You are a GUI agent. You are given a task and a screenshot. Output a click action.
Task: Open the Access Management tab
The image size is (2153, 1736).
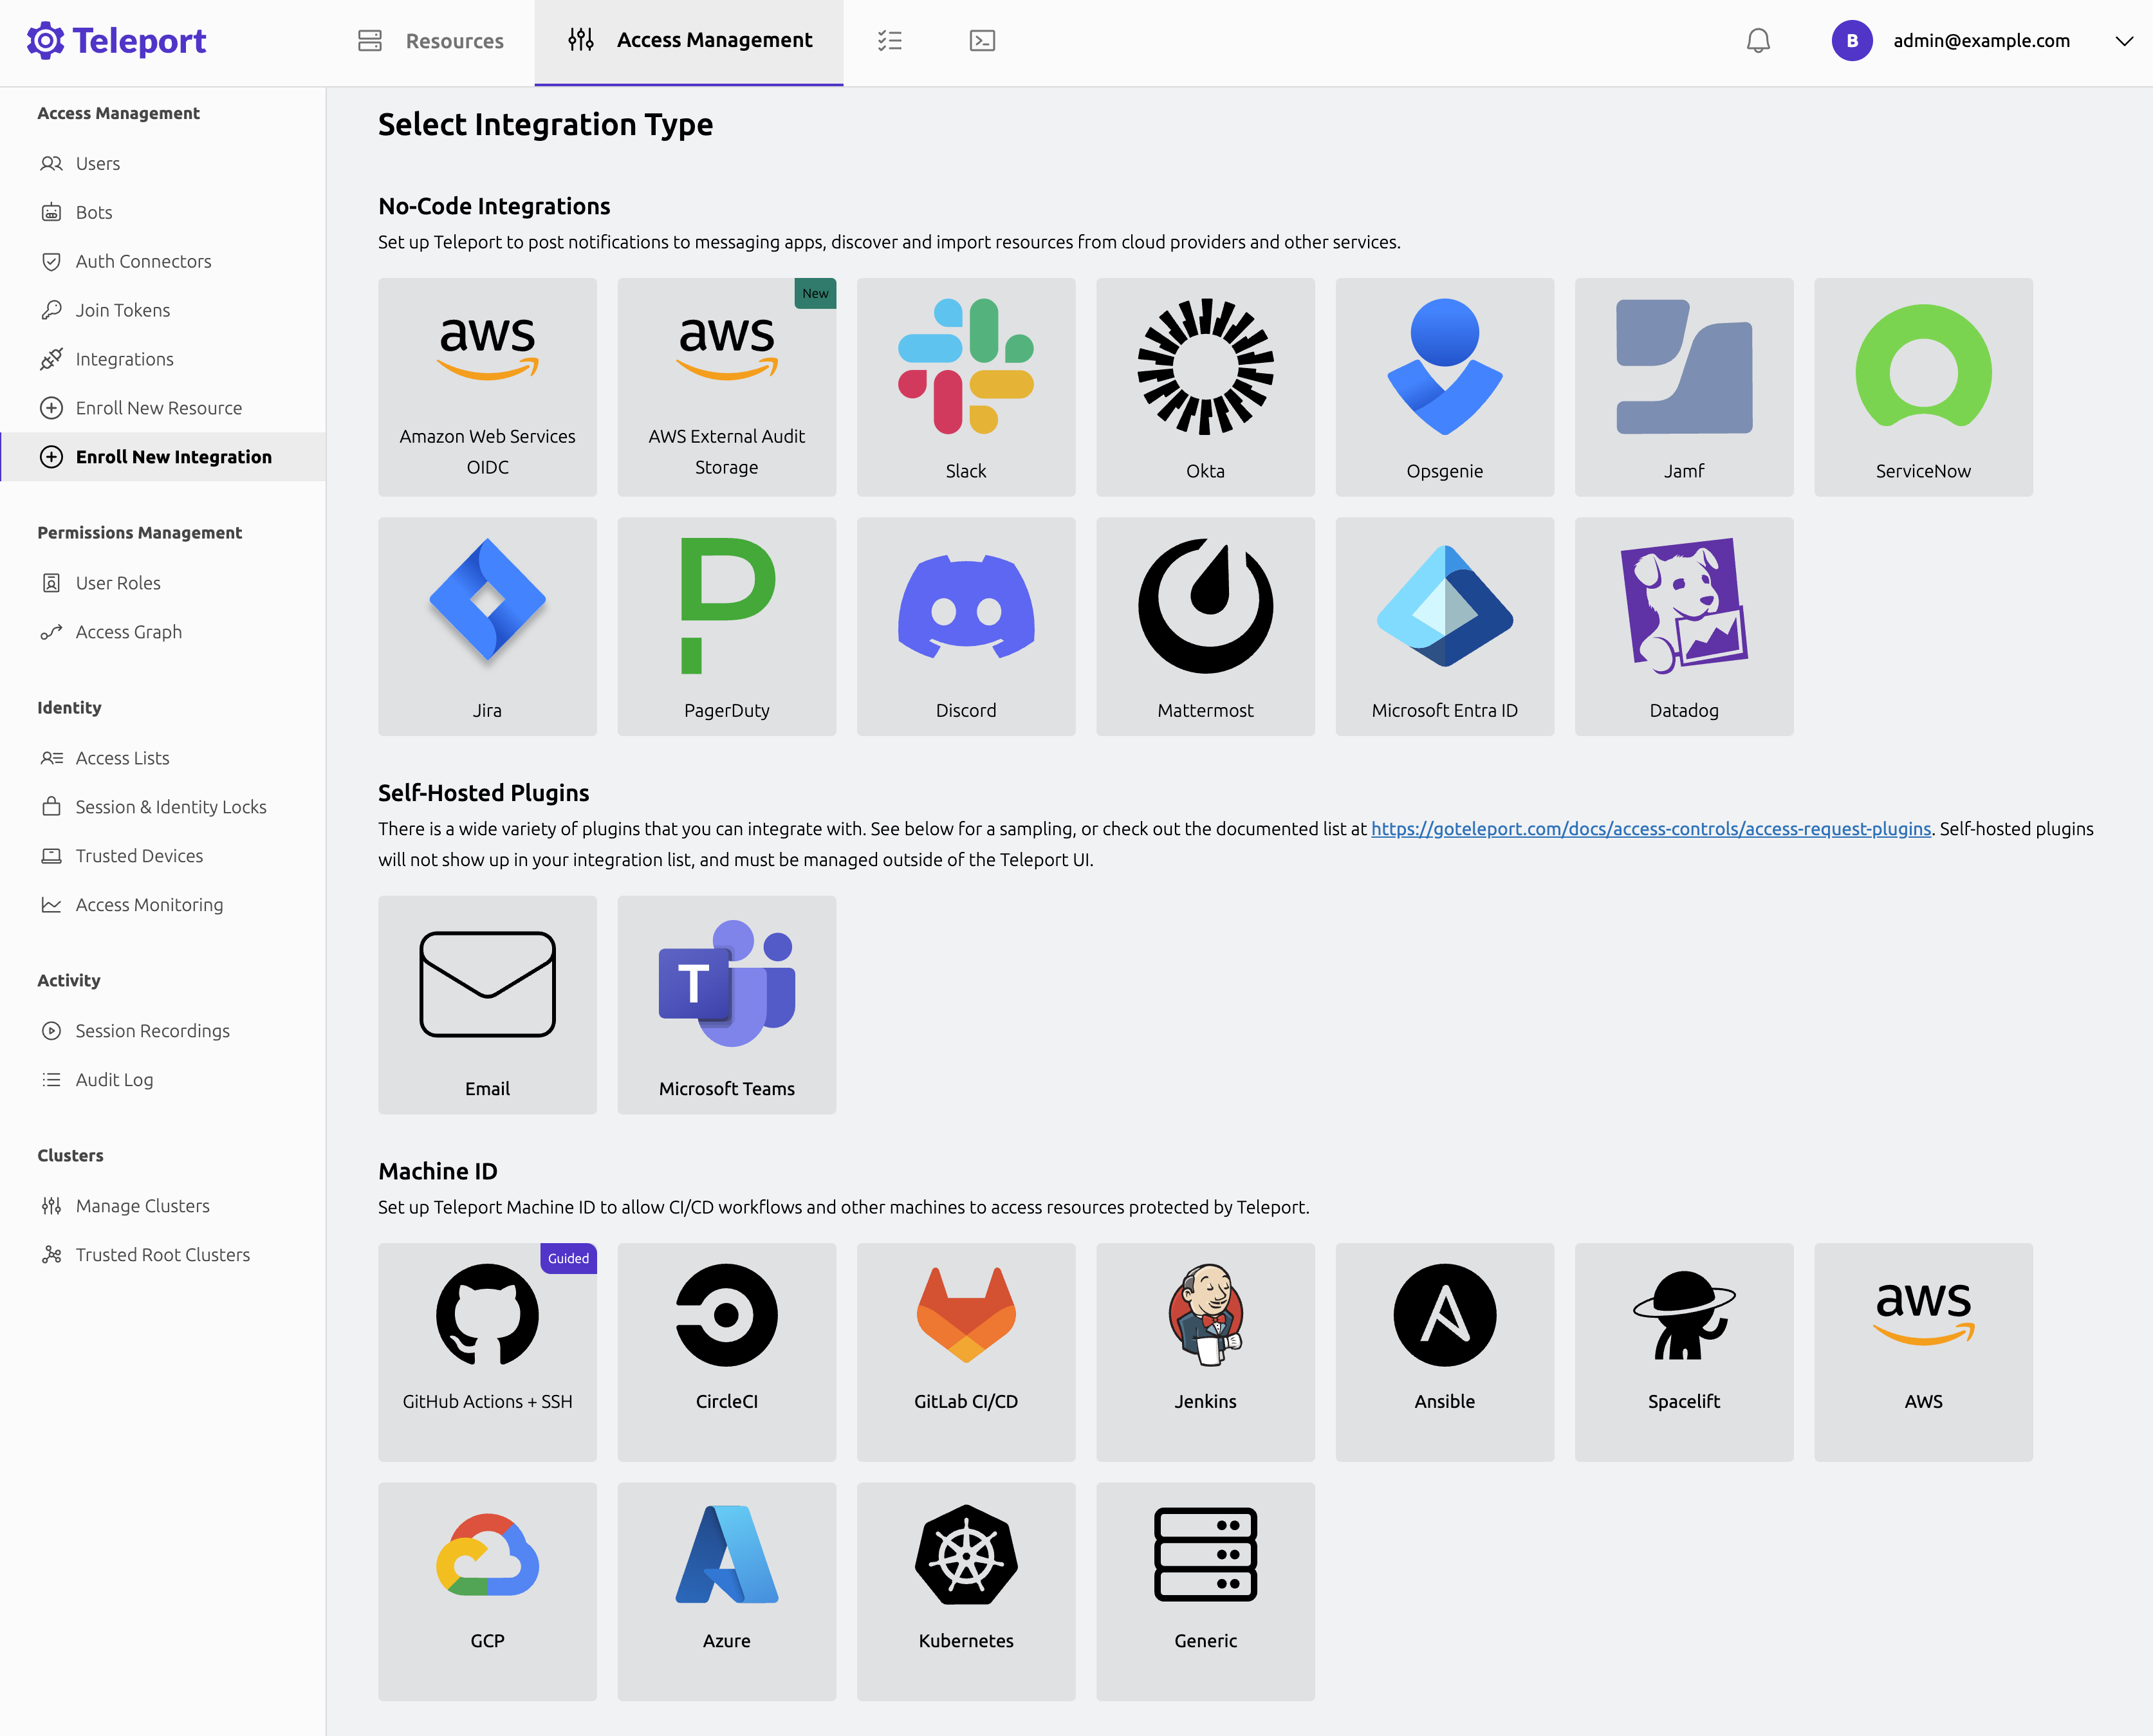(689, 41)
